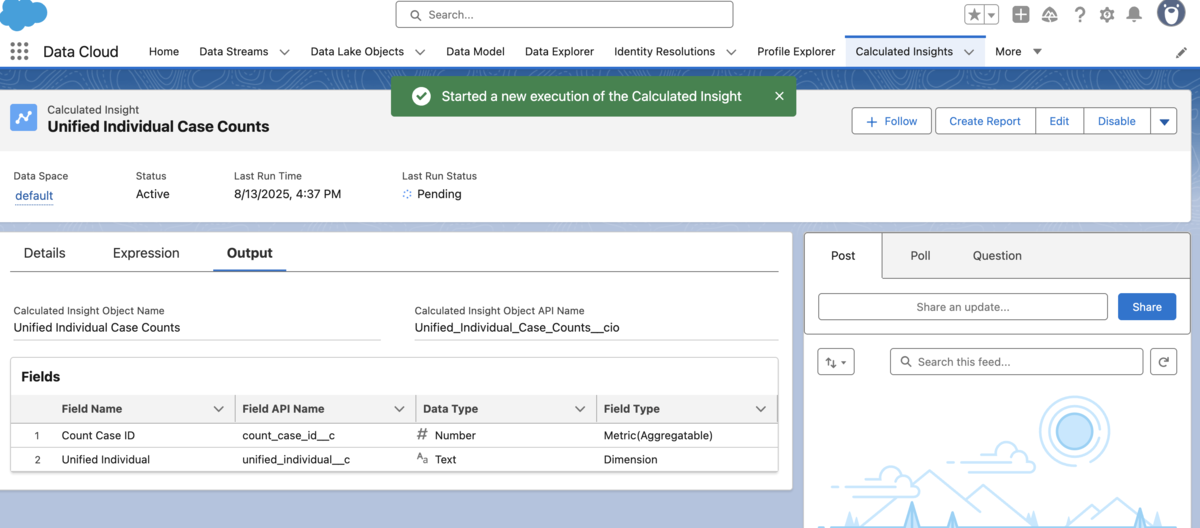Open the more actions dropdown arrow

coord(1163,121)
